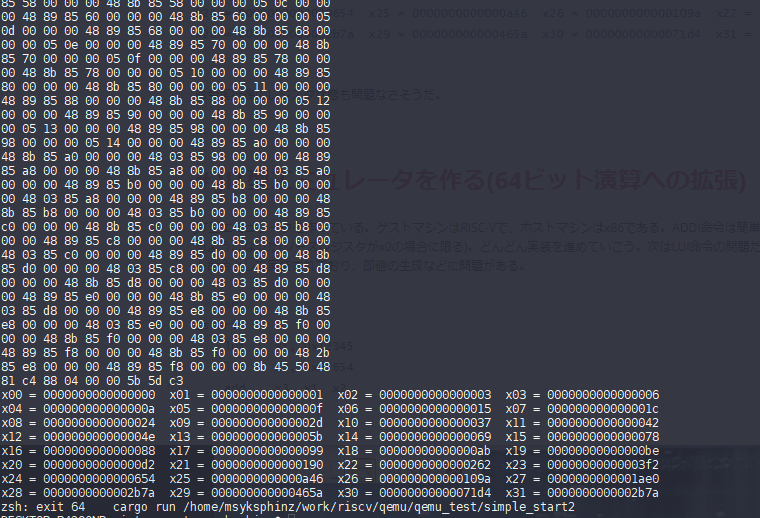Select the x09 register value ending in 2d
This screenshot has width=760, height=518.
(267, 423)
